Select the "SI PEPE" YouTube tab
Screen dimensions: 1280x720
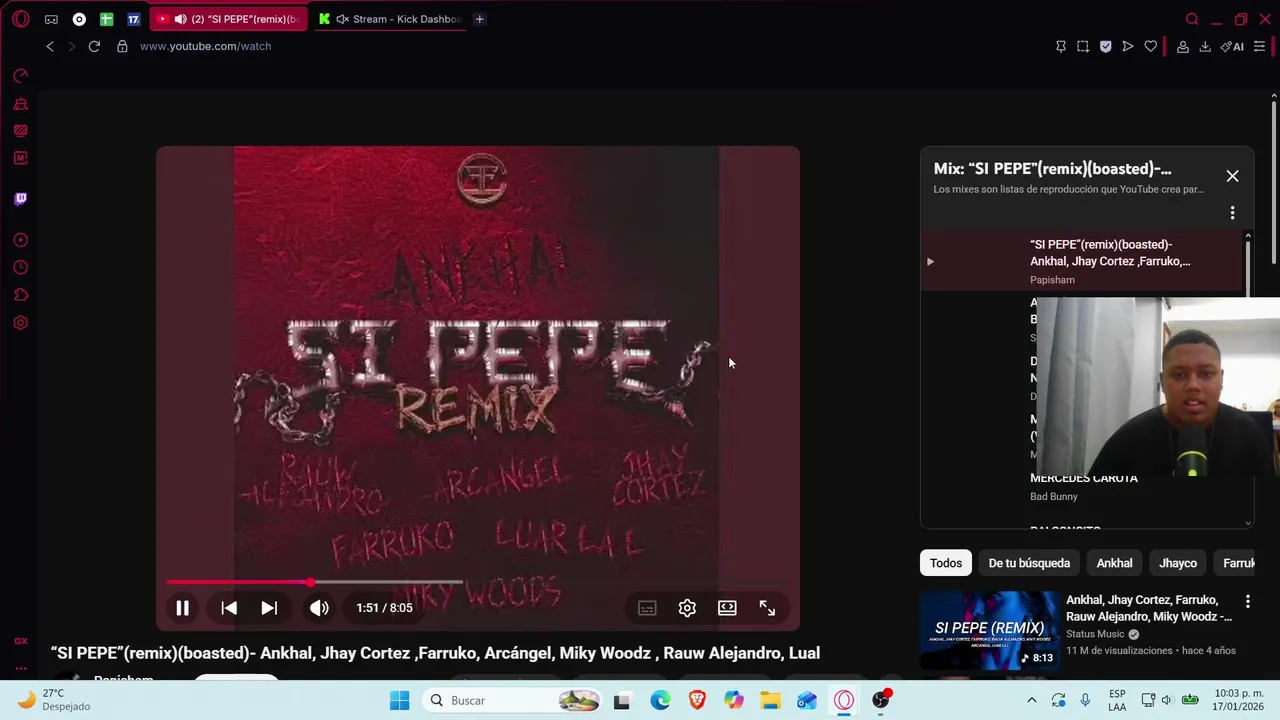pos(229,19)
